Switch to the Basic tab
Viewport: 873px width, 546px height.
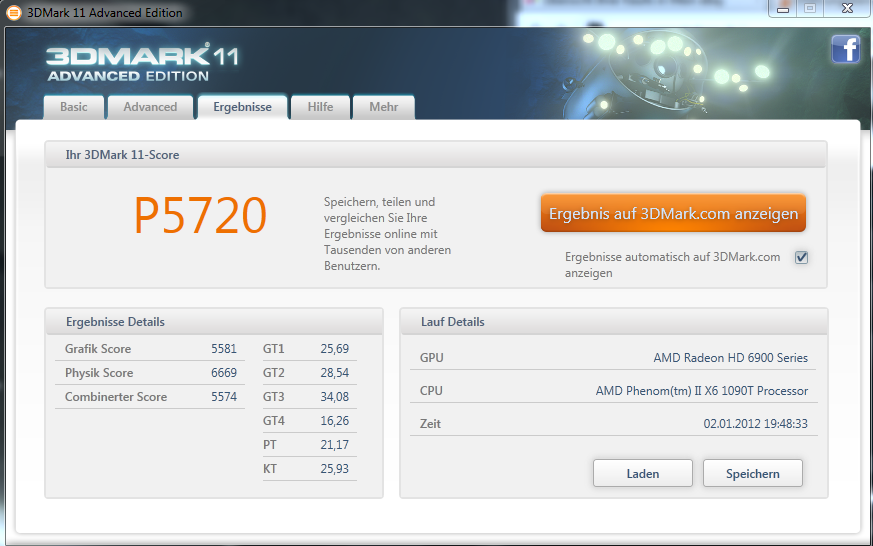(x=74, y=107)
